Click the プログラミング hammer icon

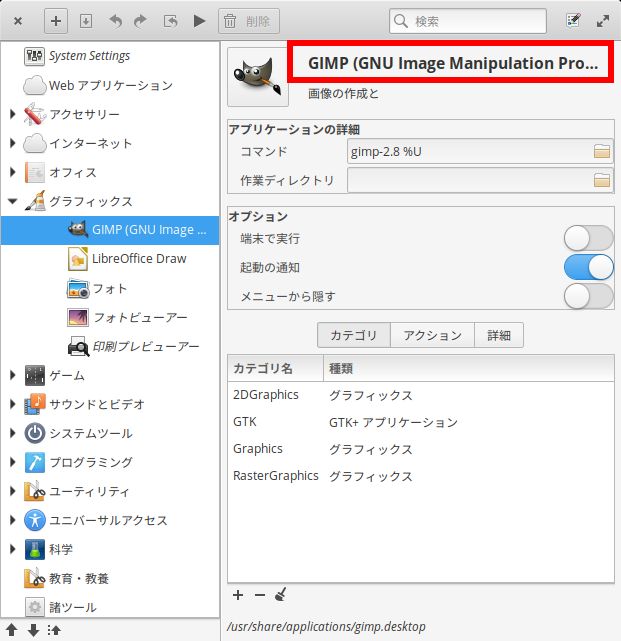pos(35,462)
